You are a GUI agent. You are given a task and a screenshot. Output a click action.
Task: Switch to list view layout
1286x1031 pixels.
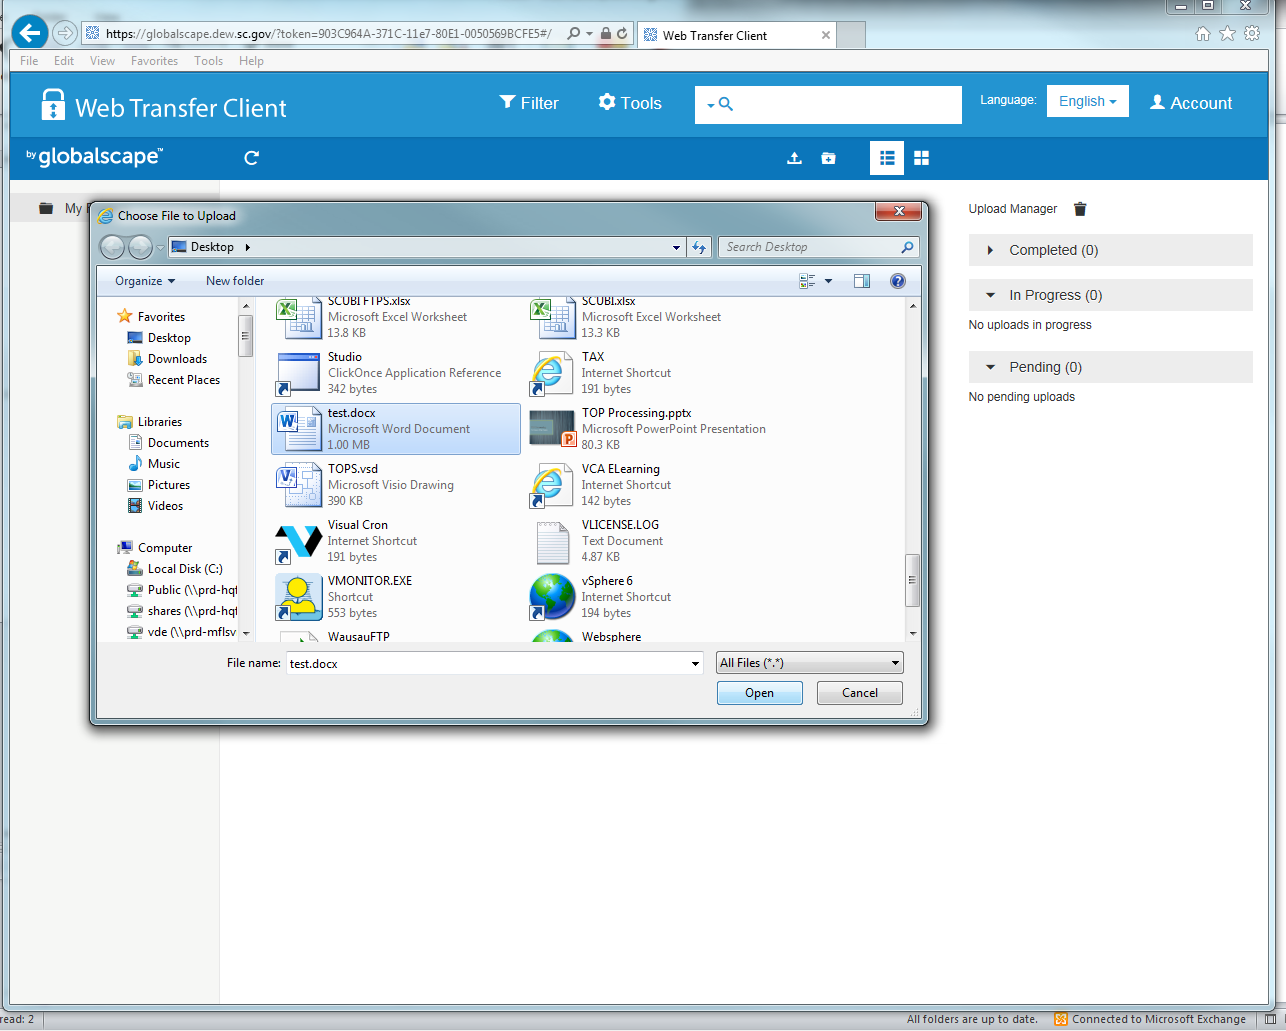pyautogui.click(x=886, y=158)
